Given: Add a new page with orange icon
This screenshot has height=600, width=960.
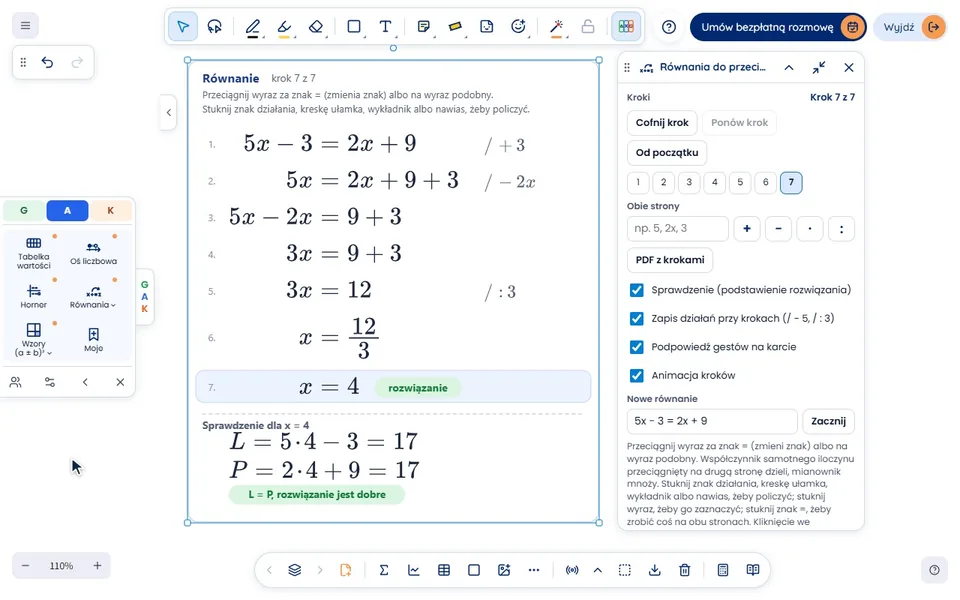Looking at the screenshot, I should (x=346, y=570).
